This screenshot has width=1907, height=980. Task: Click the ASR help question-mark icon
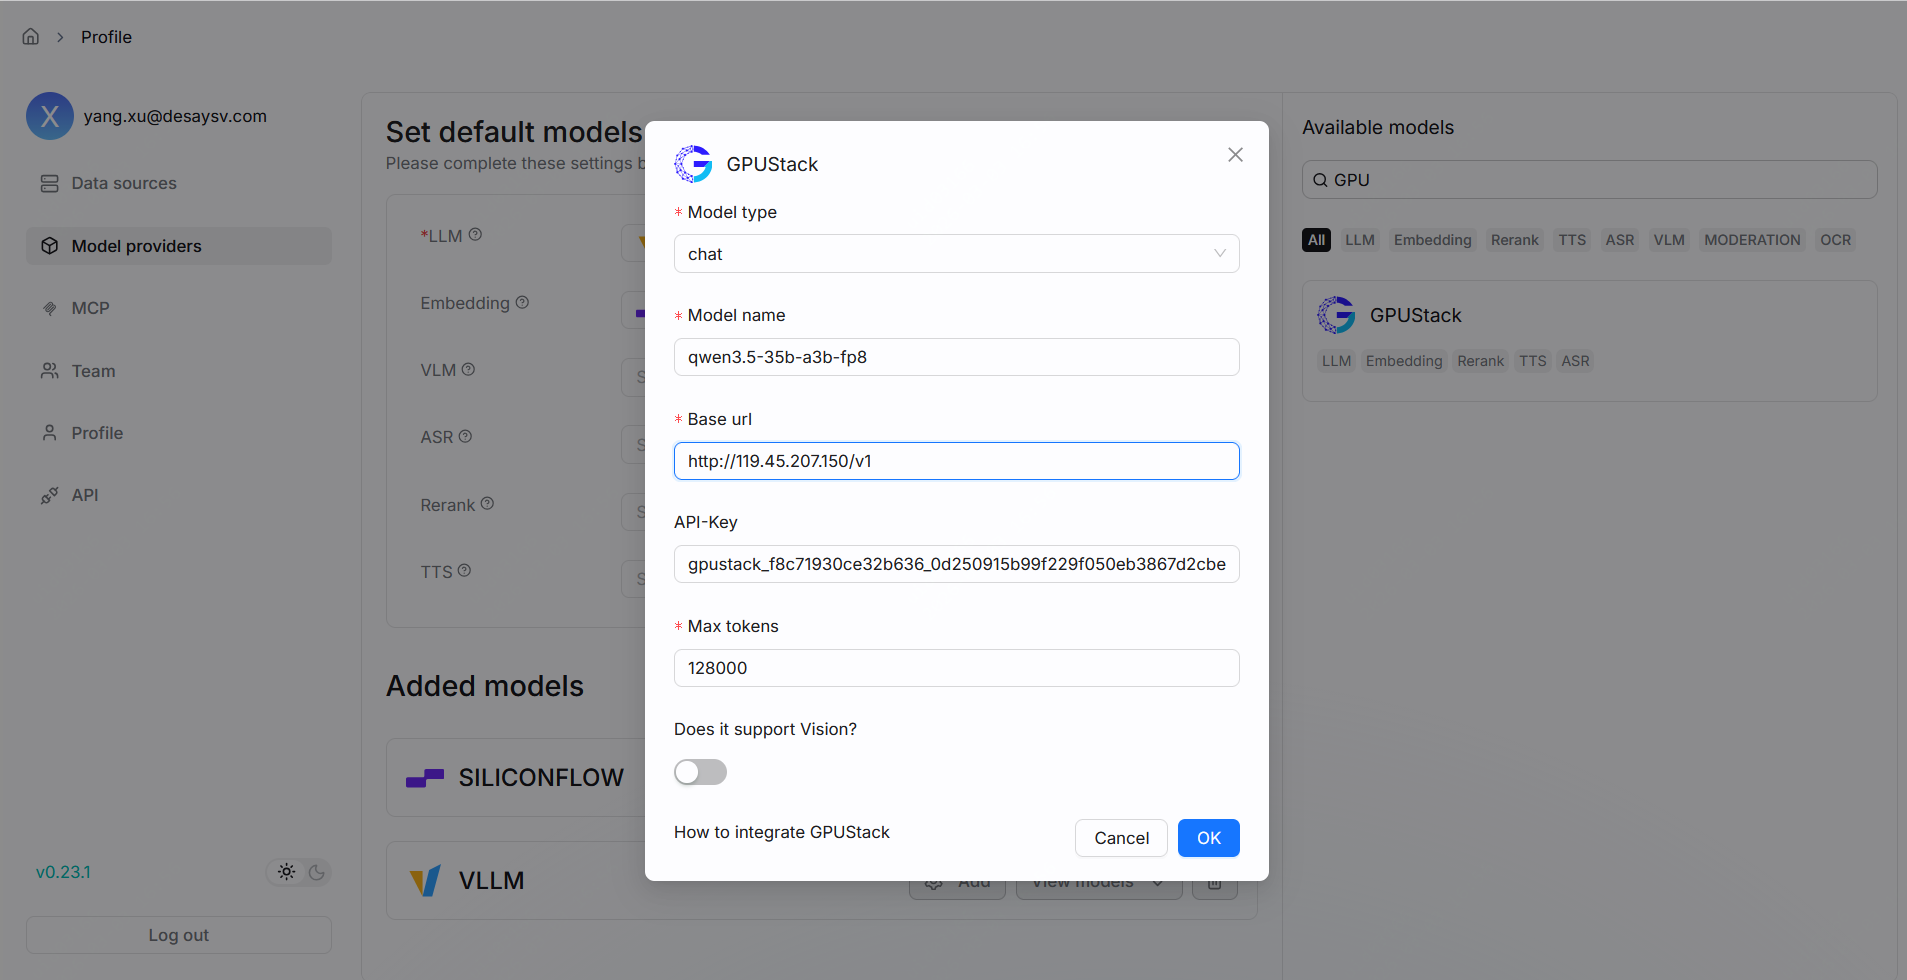click(x=465, y=436)
